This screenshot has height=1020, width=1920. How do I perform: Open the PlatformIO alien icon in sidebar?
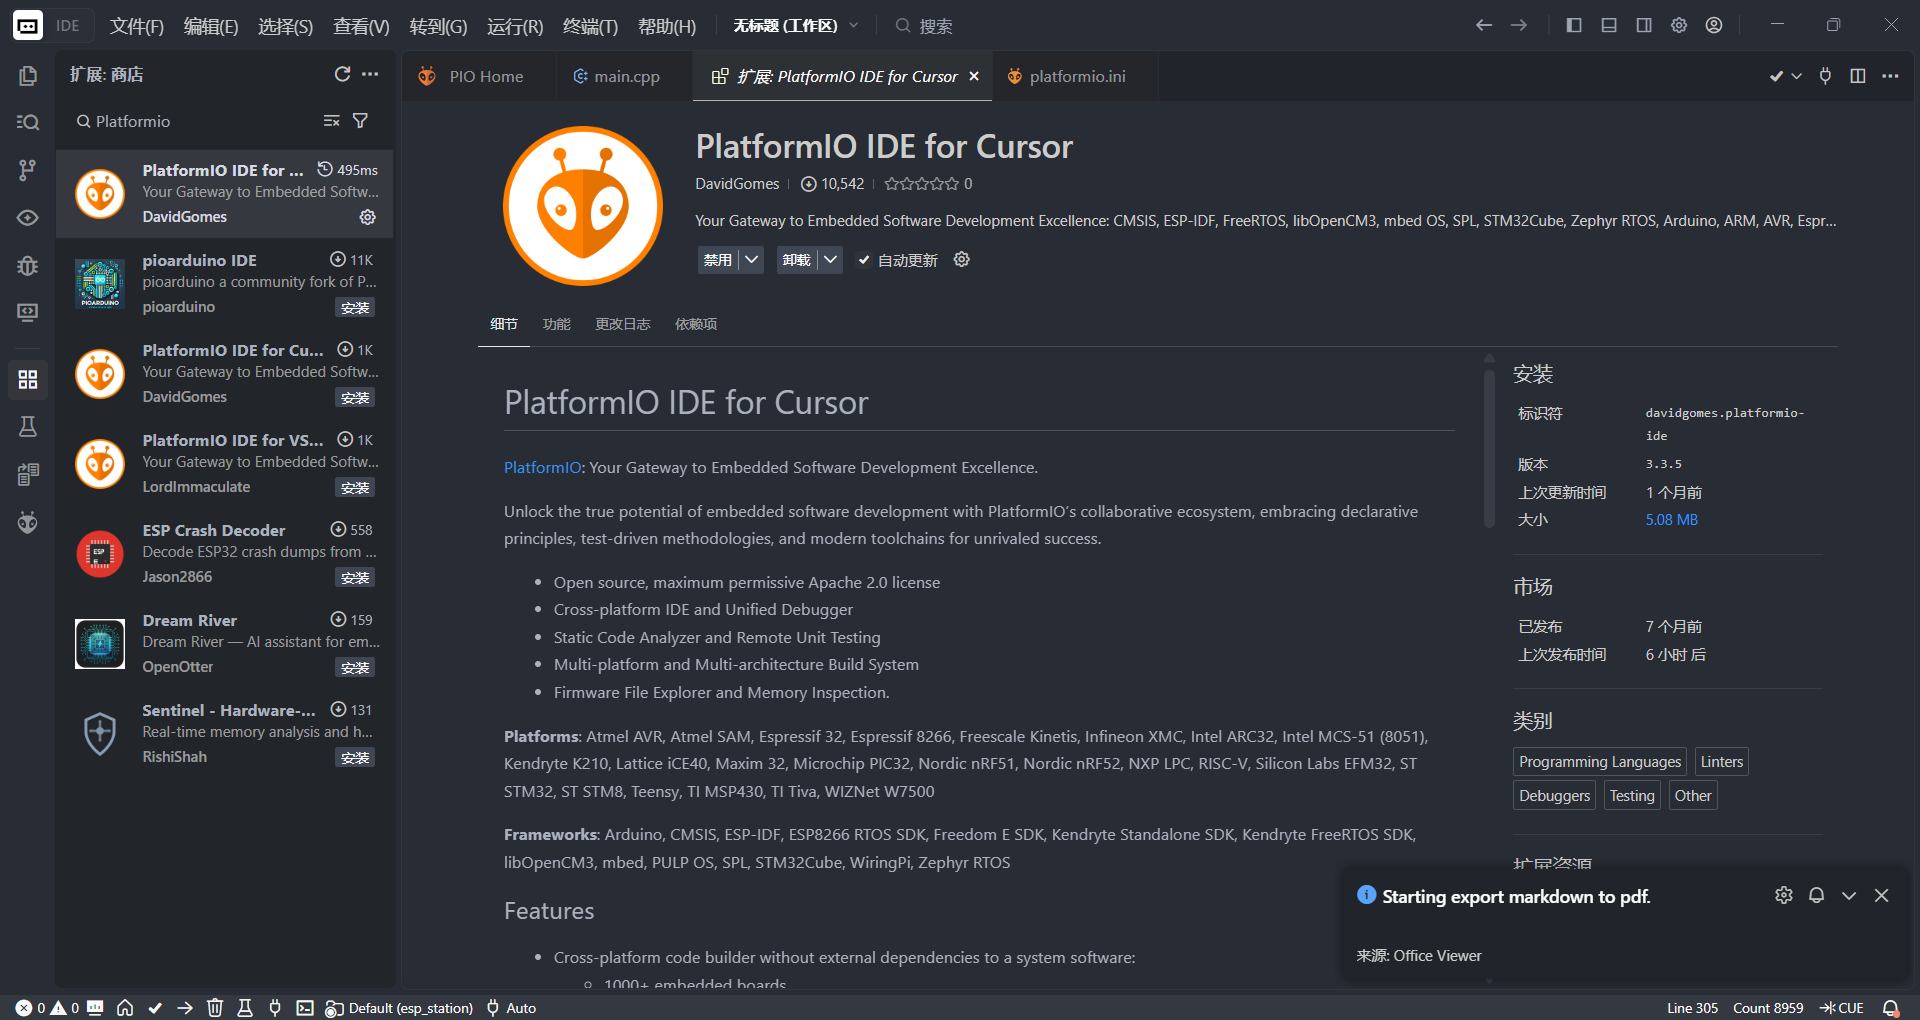[x=27, y=522]
